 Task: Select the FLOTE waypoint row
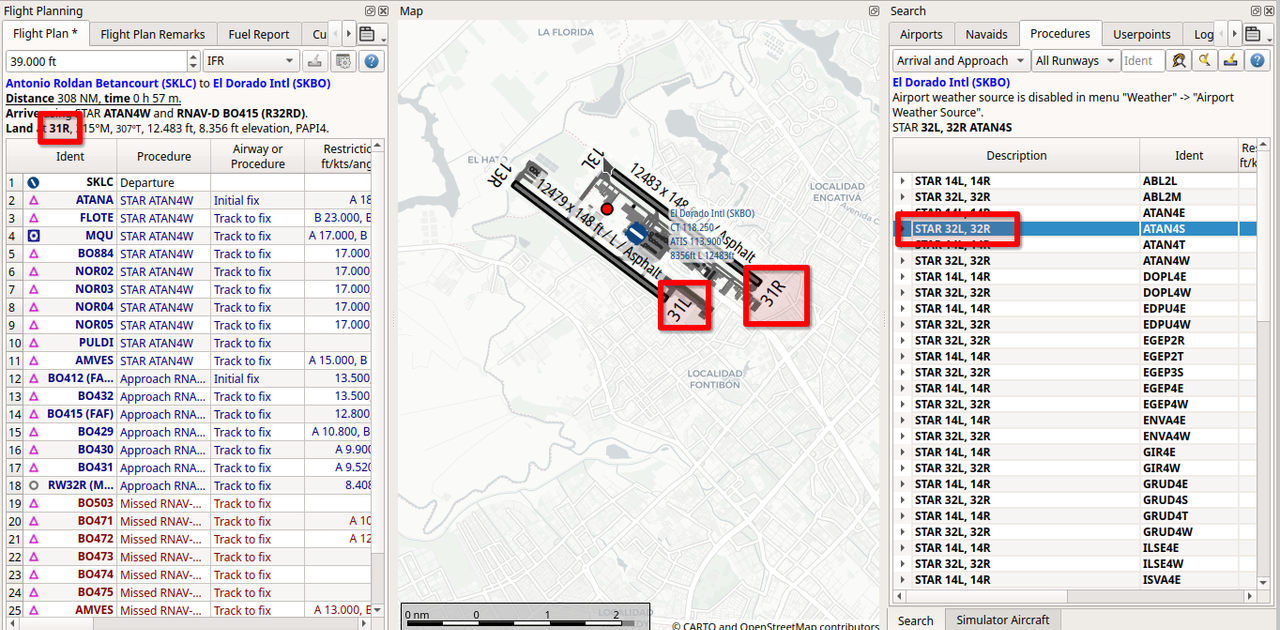point(189,218)
